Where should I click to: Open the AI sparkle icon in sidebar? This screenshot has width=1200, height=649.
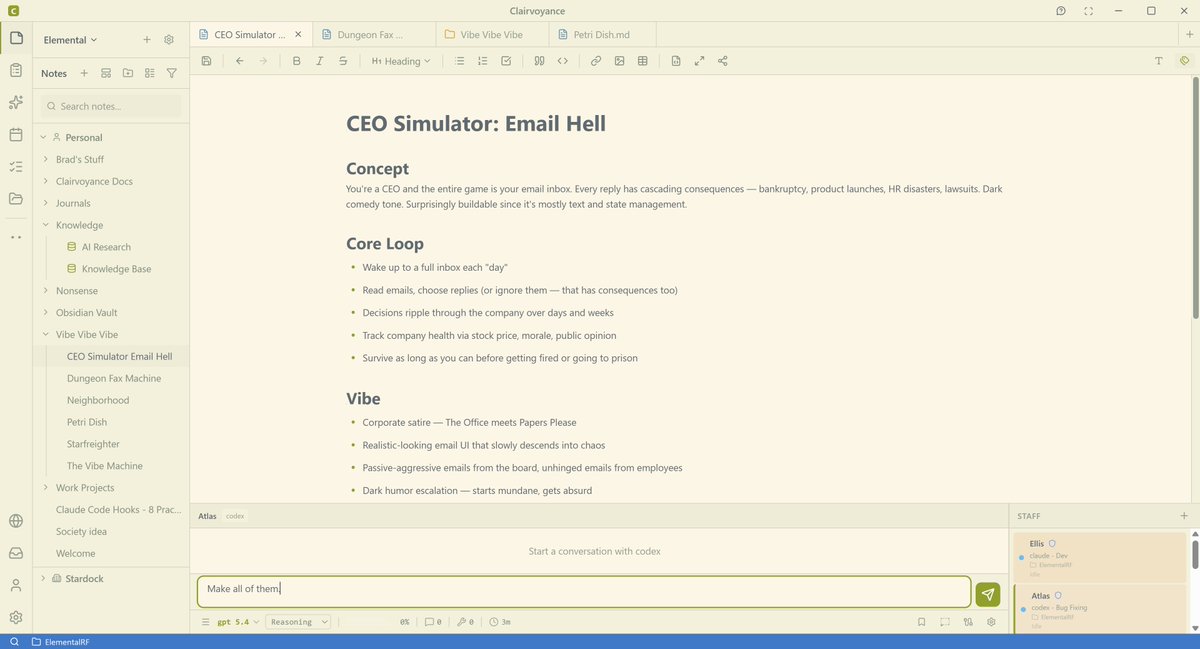[x=15, y=102]
